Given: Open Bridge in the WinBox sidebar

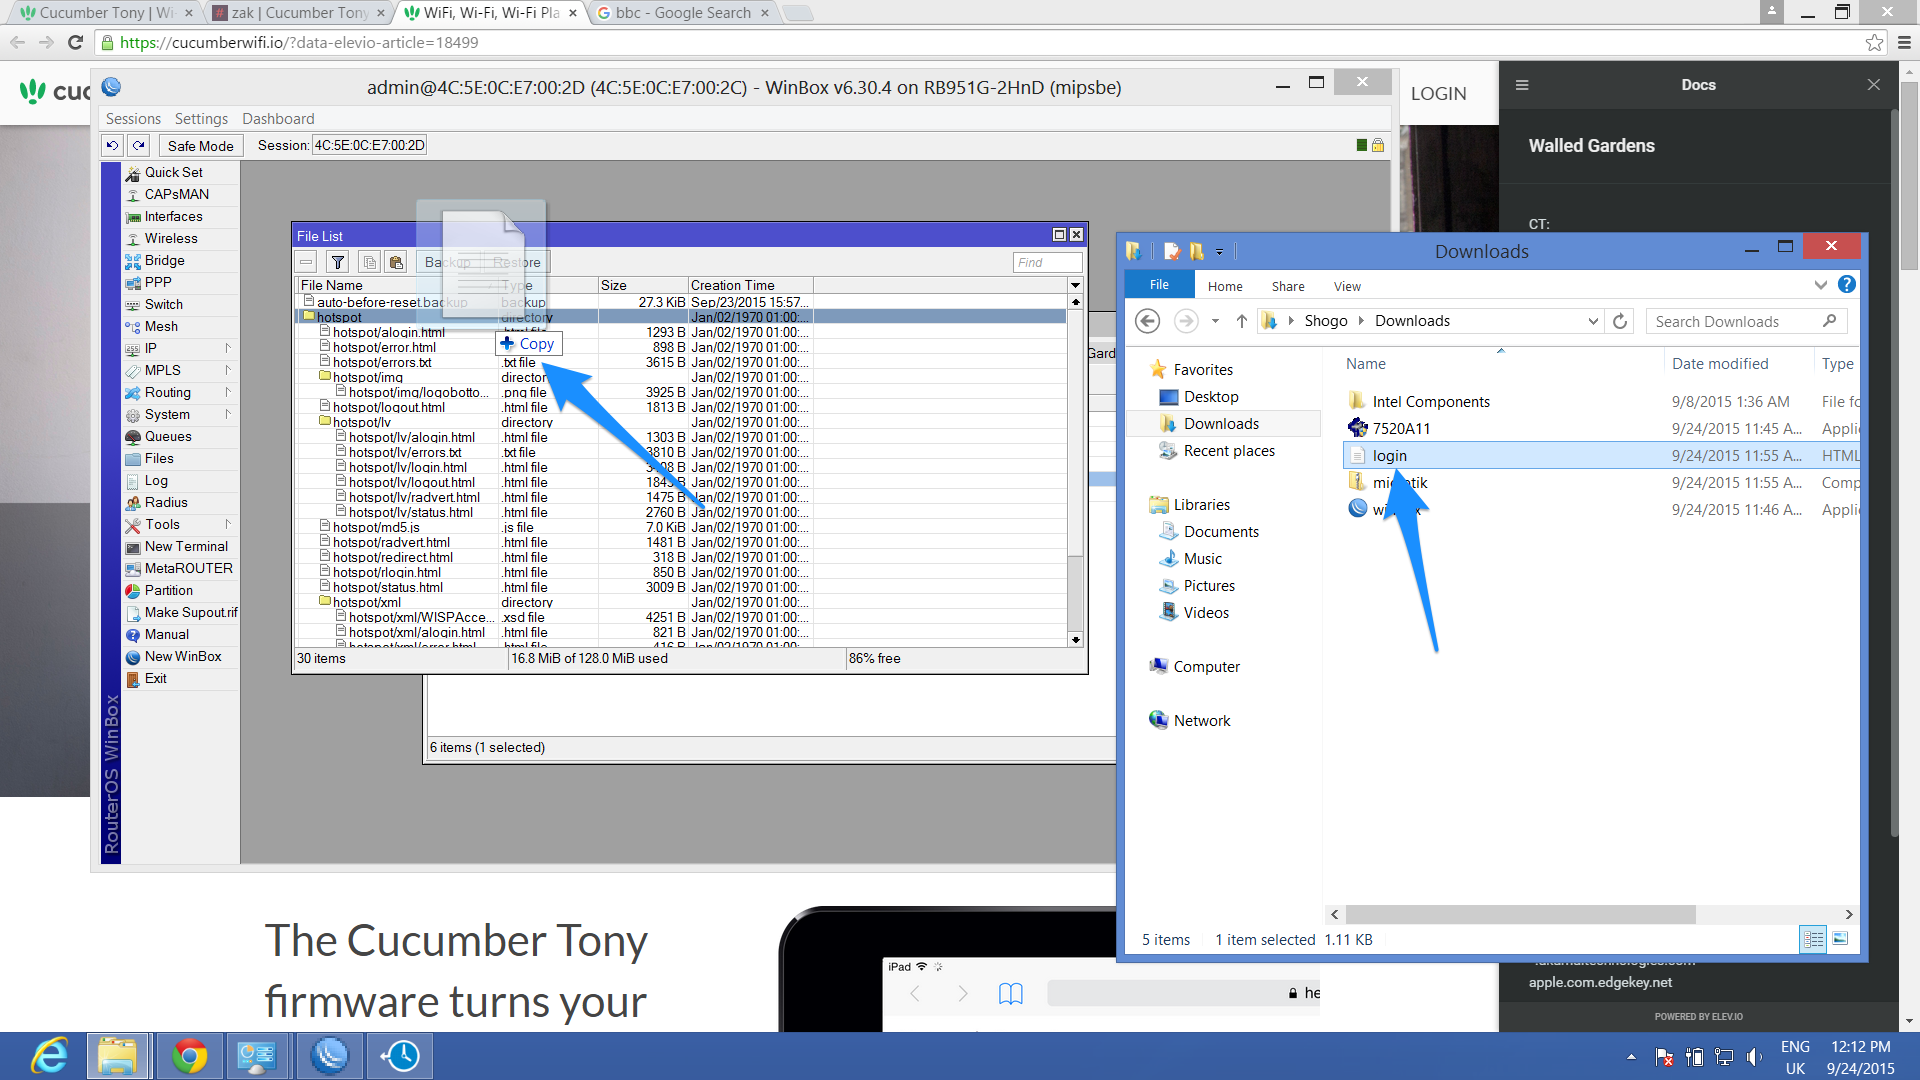Looking at the screenshot, I should [x=164, y=260].
